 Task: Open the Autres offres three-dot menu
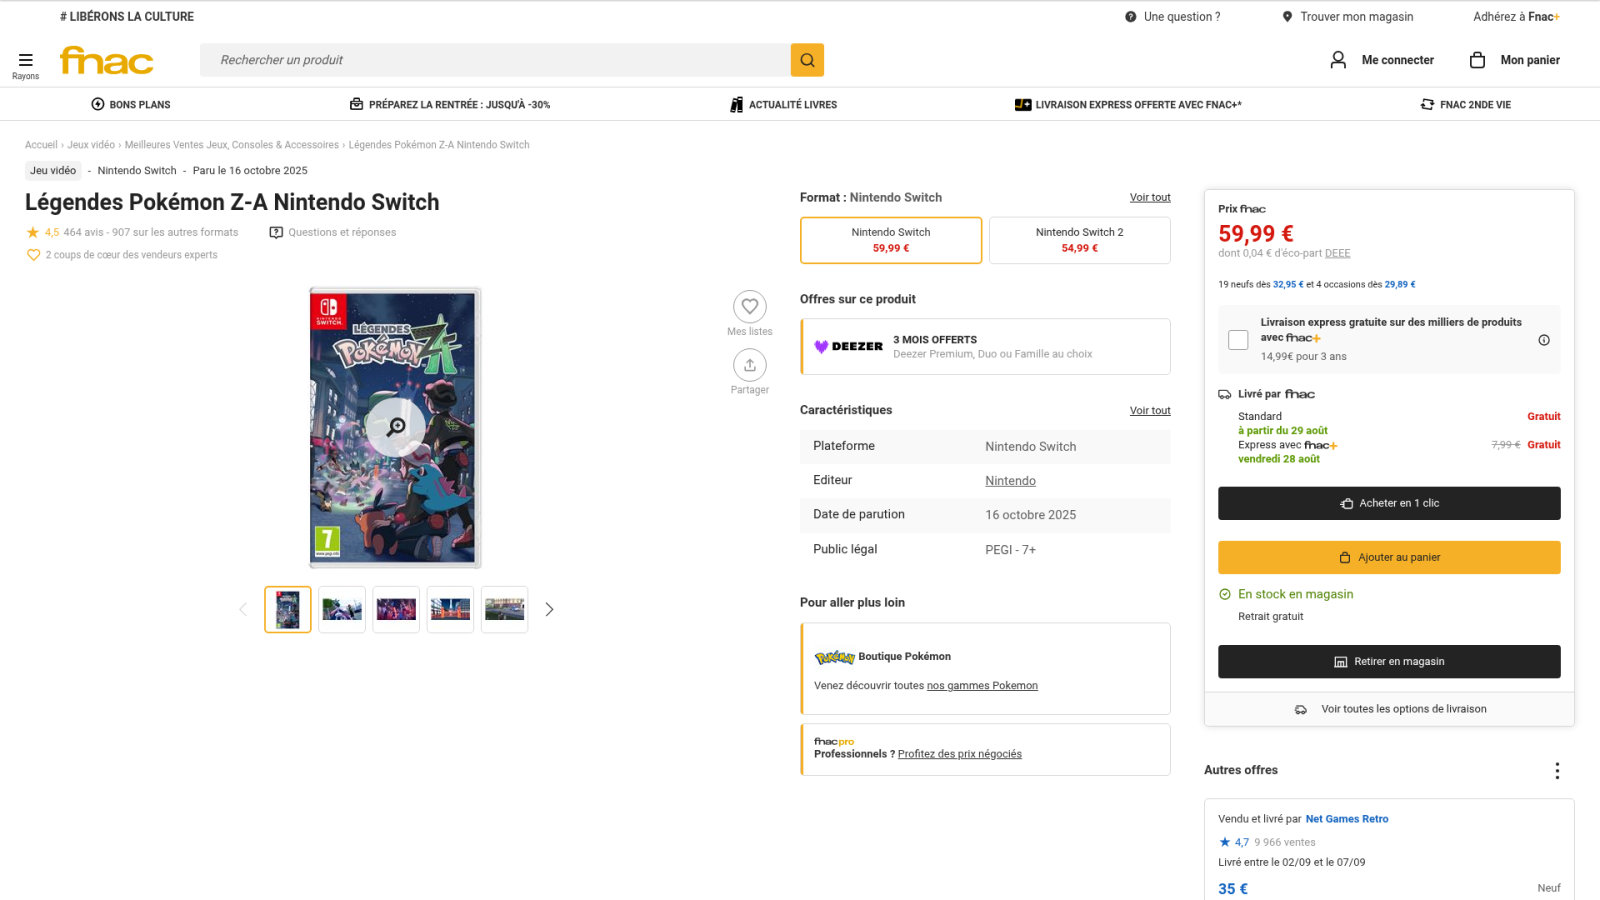click(x=1557, y=770)
